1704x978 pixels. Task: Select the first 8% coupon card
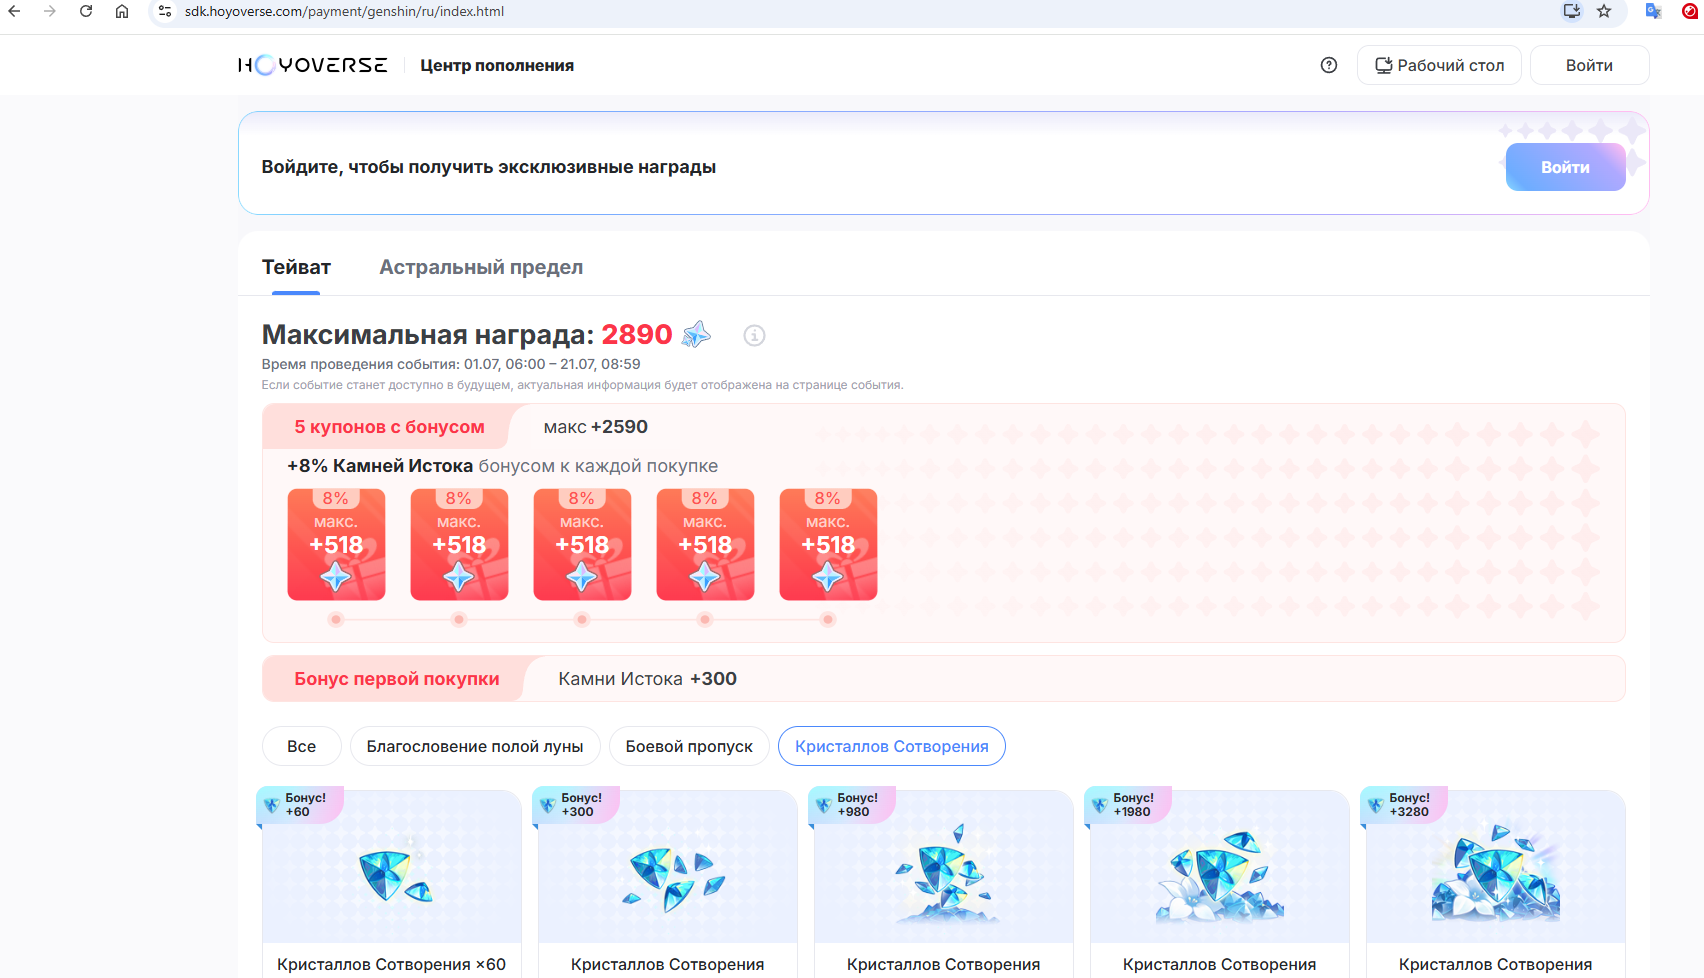coord(336,545)
